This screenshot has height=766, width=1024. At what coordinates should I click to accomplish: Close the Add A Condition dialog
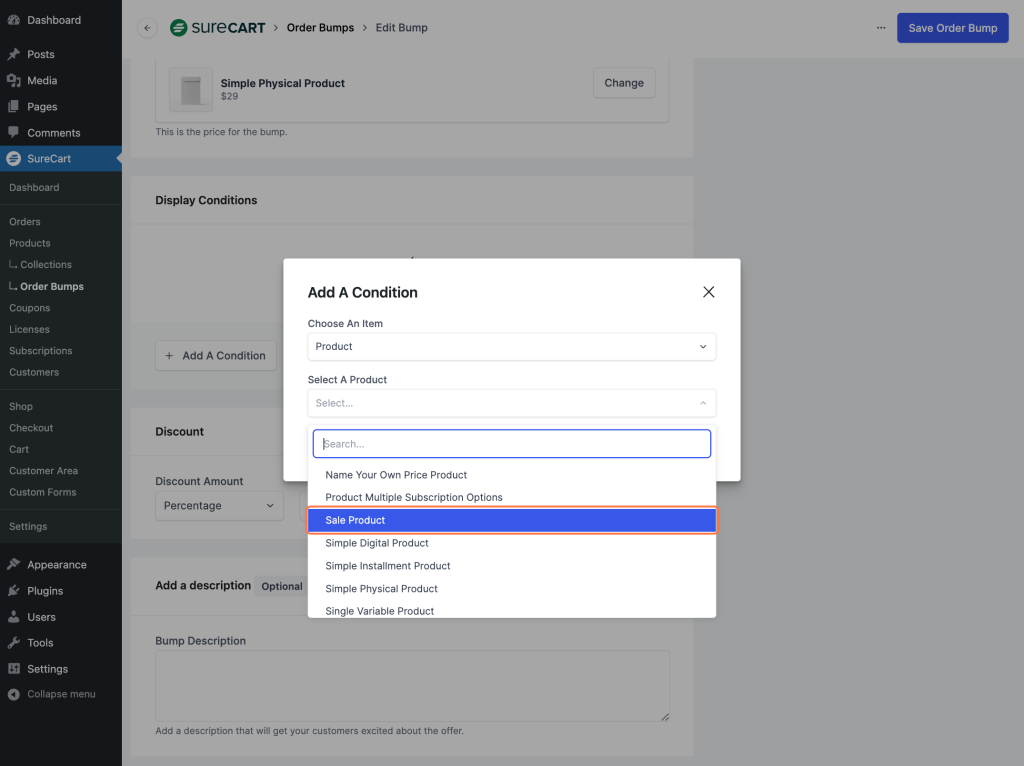(708, 292)
